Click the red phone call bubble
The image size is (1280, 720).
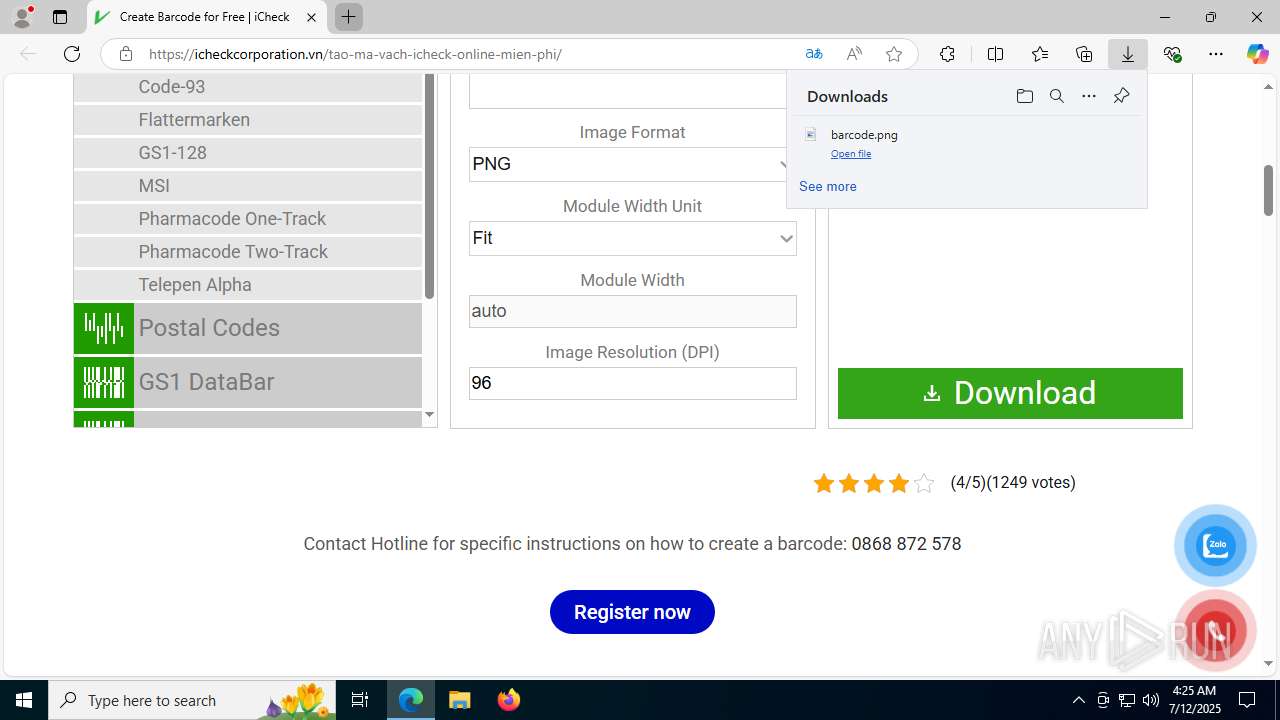(1215, 630)
